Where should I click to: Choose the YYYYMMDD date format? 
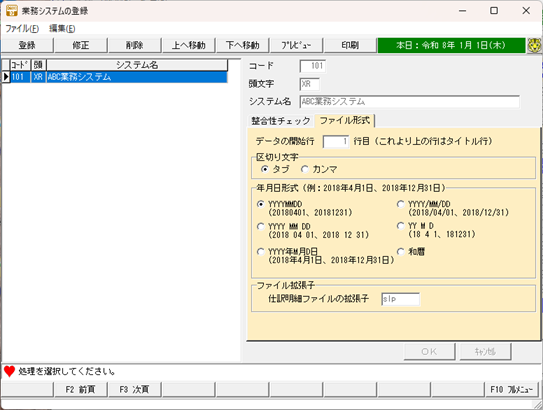coord(261,204)
